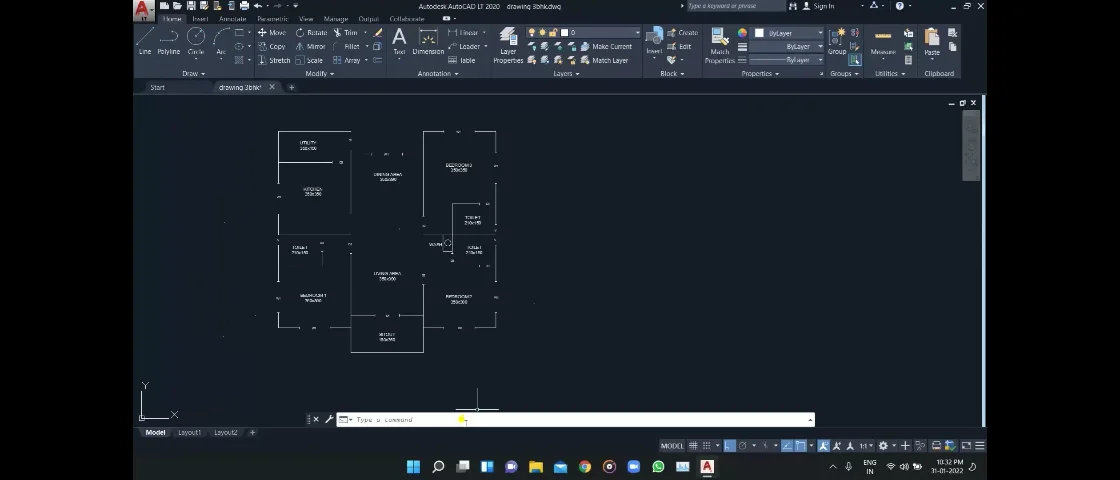Click the Stretch tool

(274, 60)
